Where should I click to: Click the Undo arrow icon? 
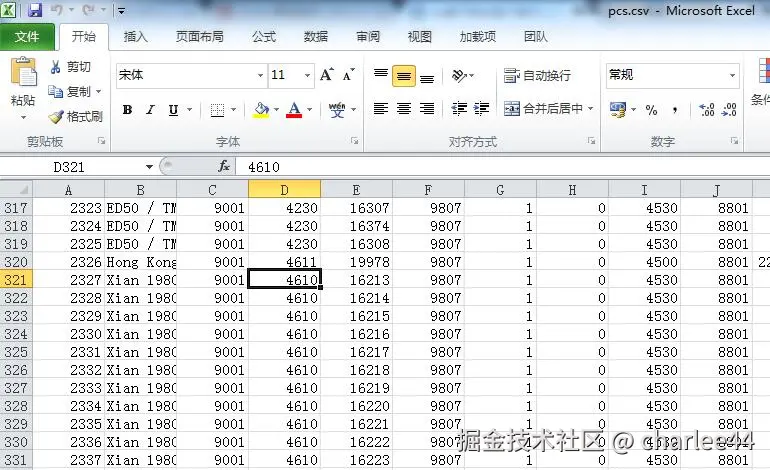pos(57,10)
